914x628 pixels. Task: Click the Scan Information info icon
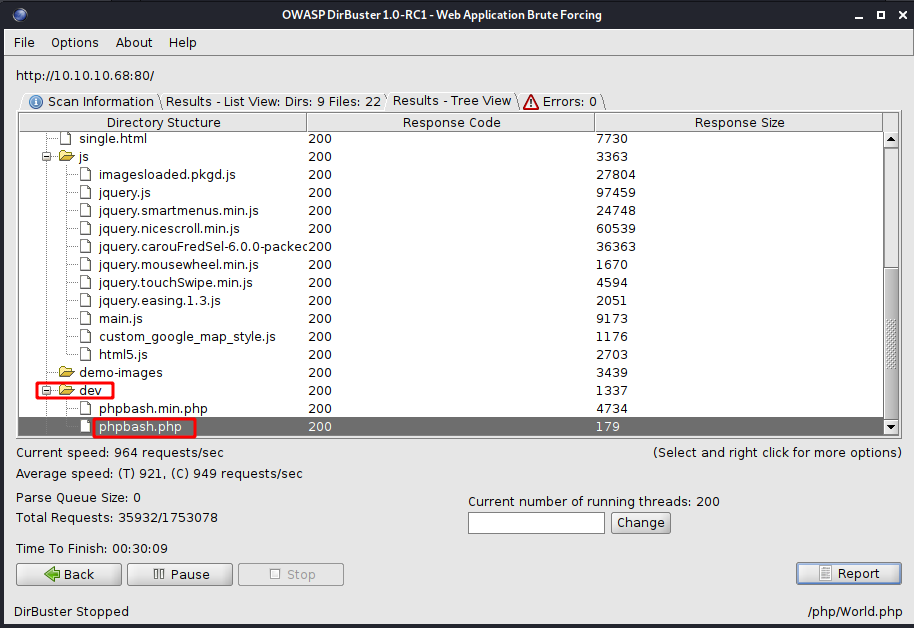click(x=36, y=102)
